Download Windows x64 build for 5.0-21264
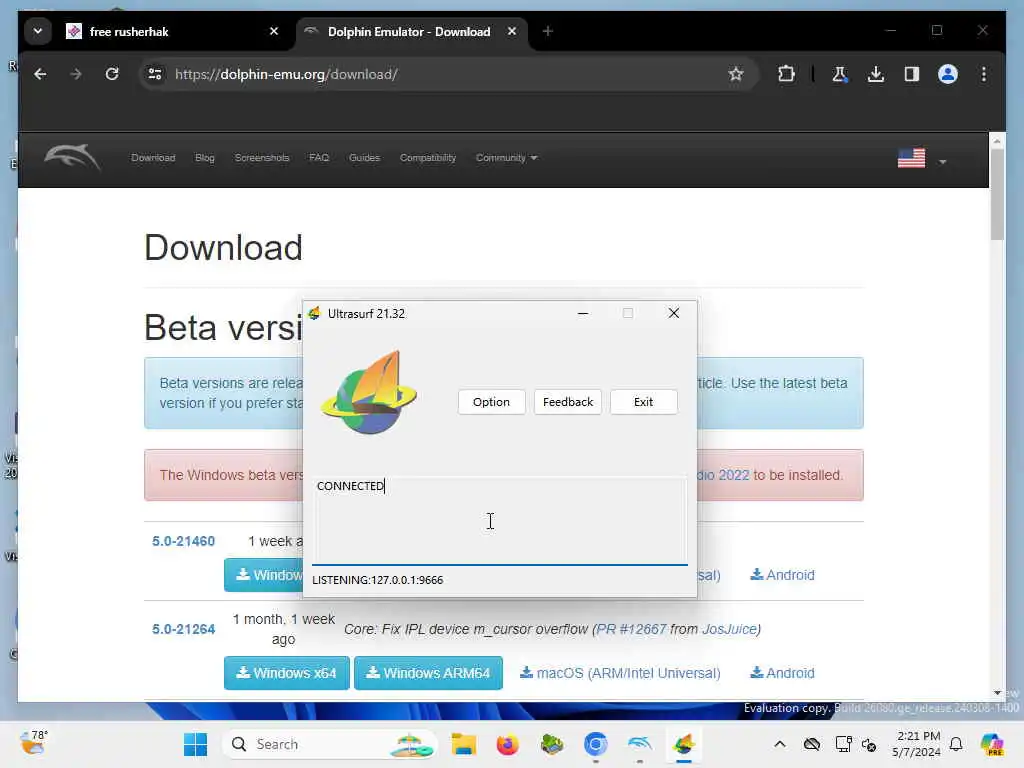The height and width of the screenshot is (768, 1024). 287,673
